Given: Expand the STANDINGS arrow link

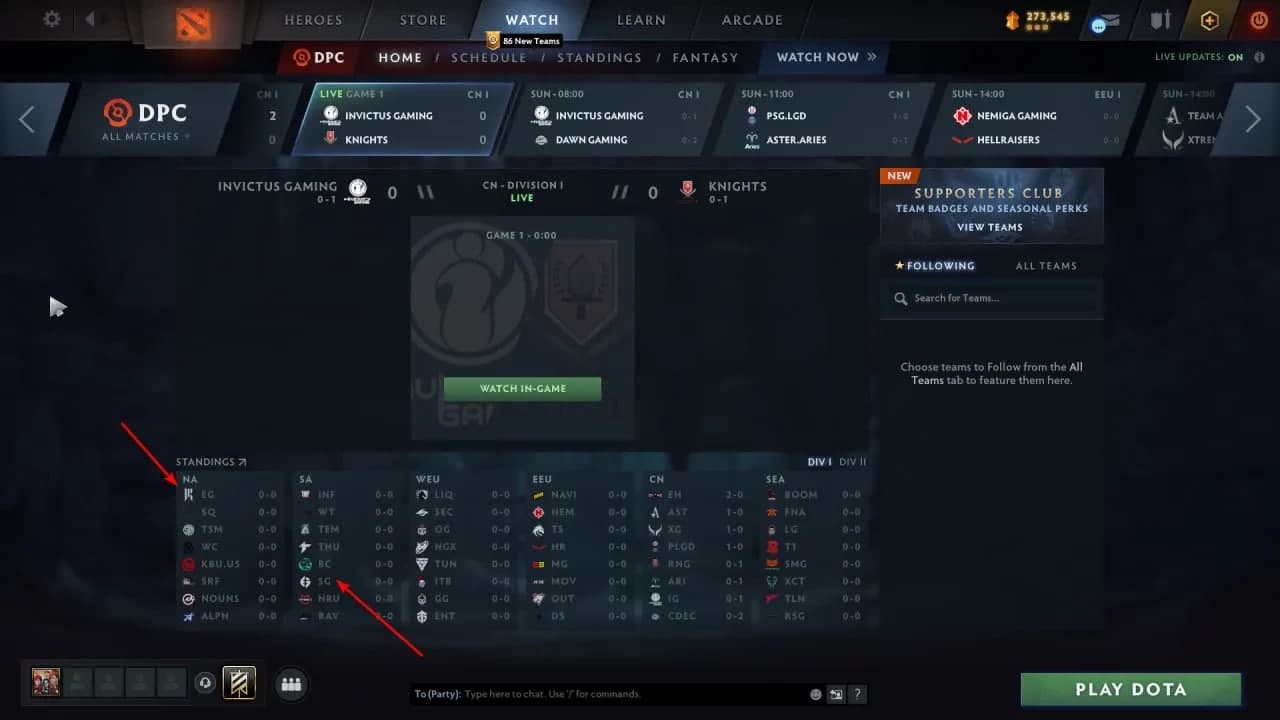Looking at the screenshot, I should [211, 462].
